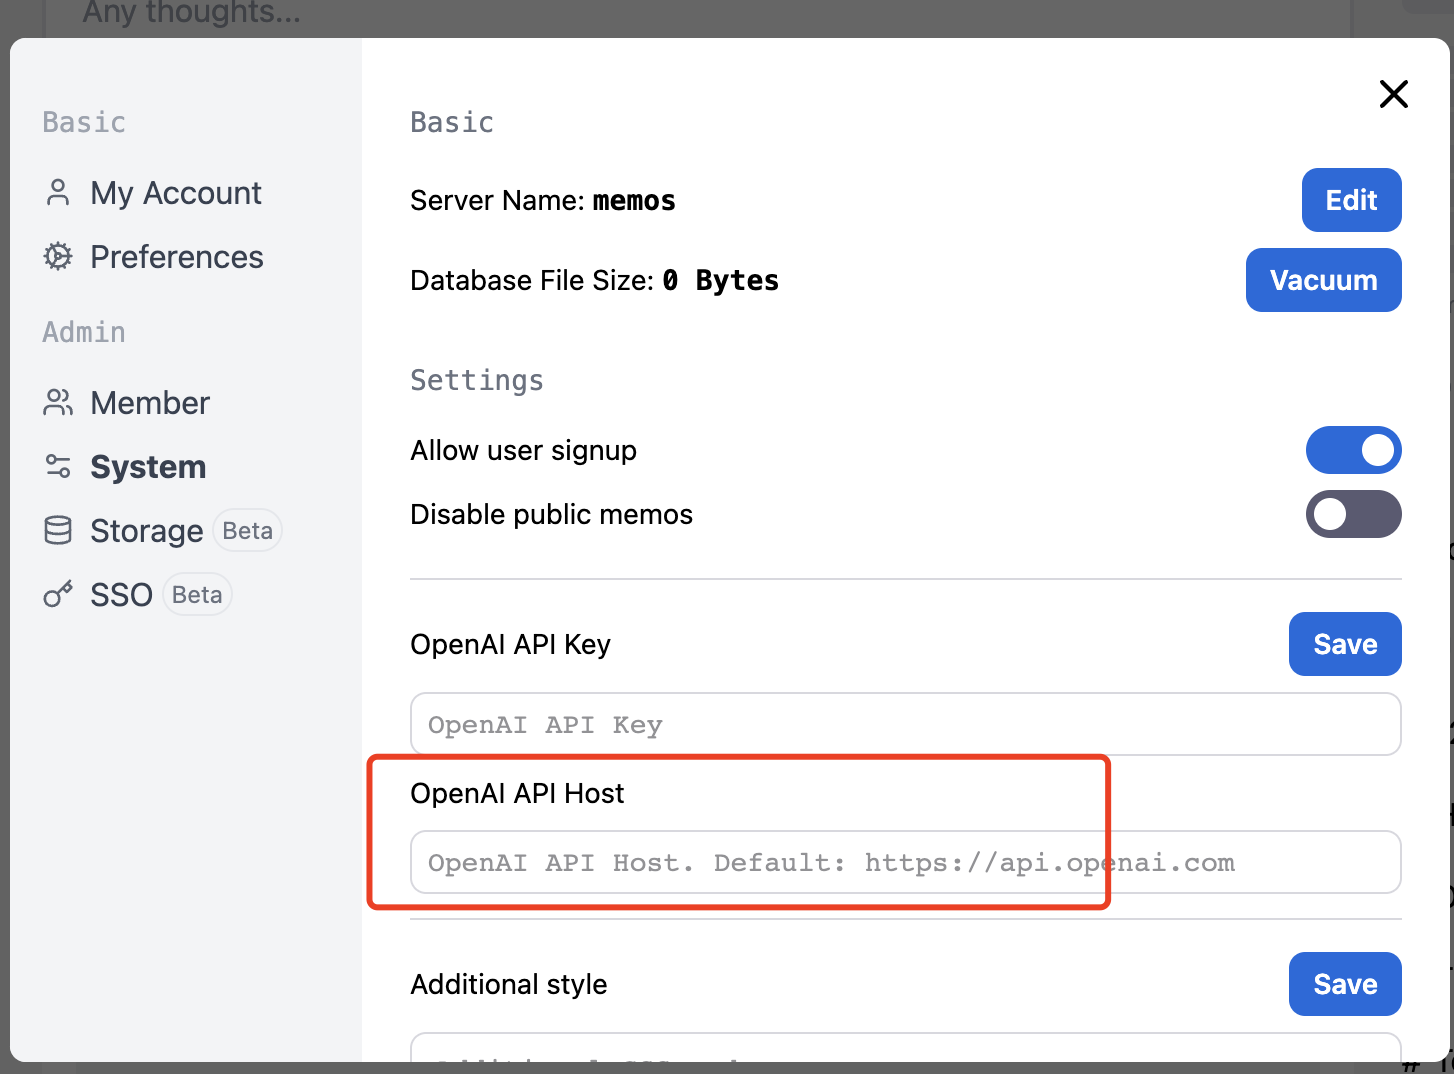Click the My Account person icon
Image resolution: width=1454 pixels, height=1074 pixels.
coord(58,192)
